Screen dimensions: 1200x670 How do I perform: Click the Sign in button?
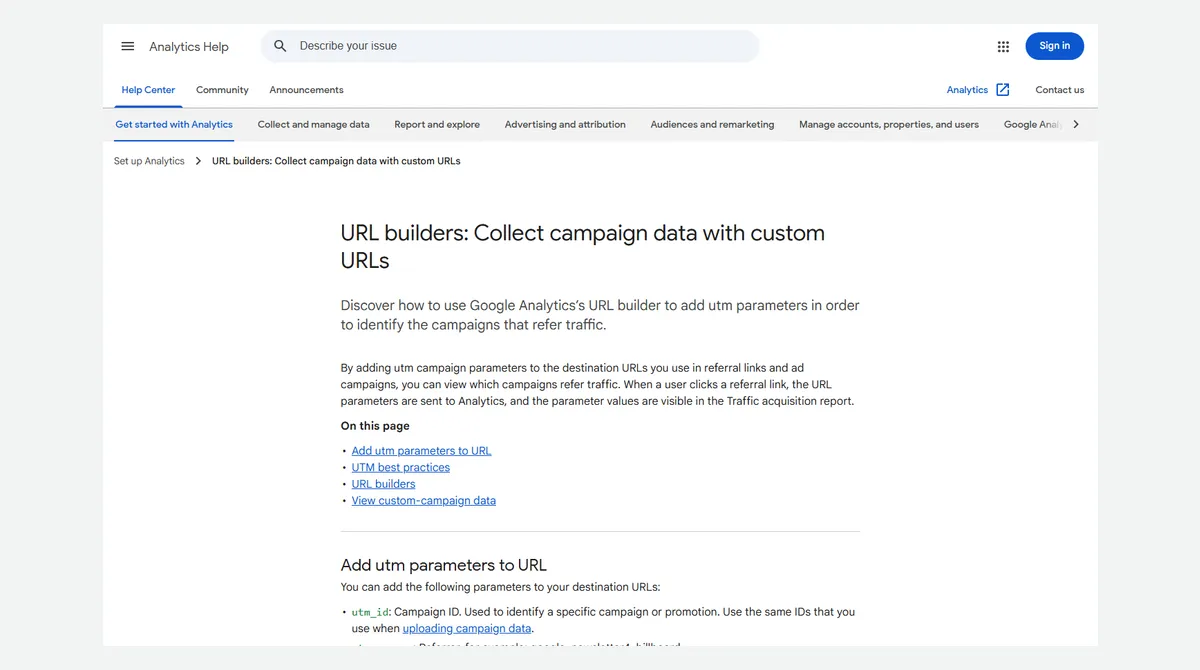point(1054,46)
